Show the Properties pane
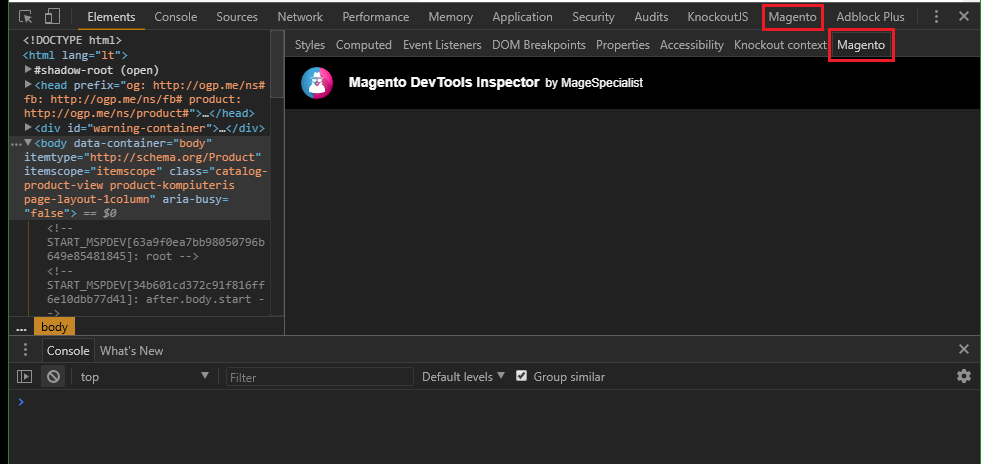The image size is (981, 464). click(623, 44)
